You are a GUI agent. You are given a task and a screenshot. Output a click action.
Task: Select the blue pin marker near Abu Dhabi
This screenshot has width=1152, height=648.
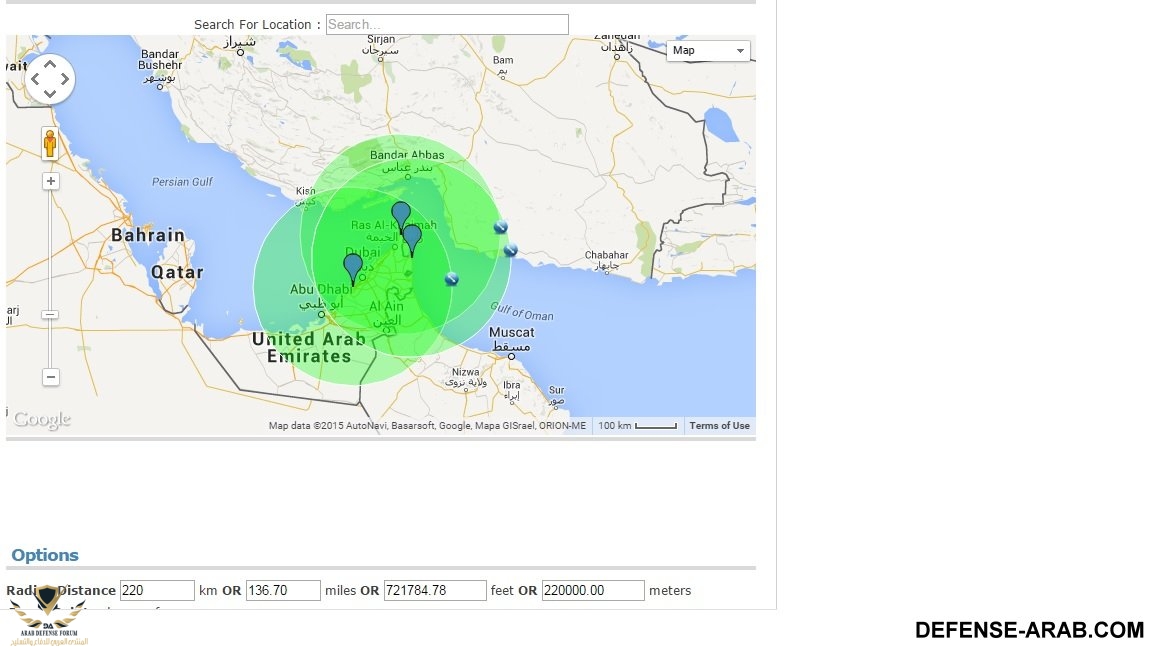(x=353, y=268)
